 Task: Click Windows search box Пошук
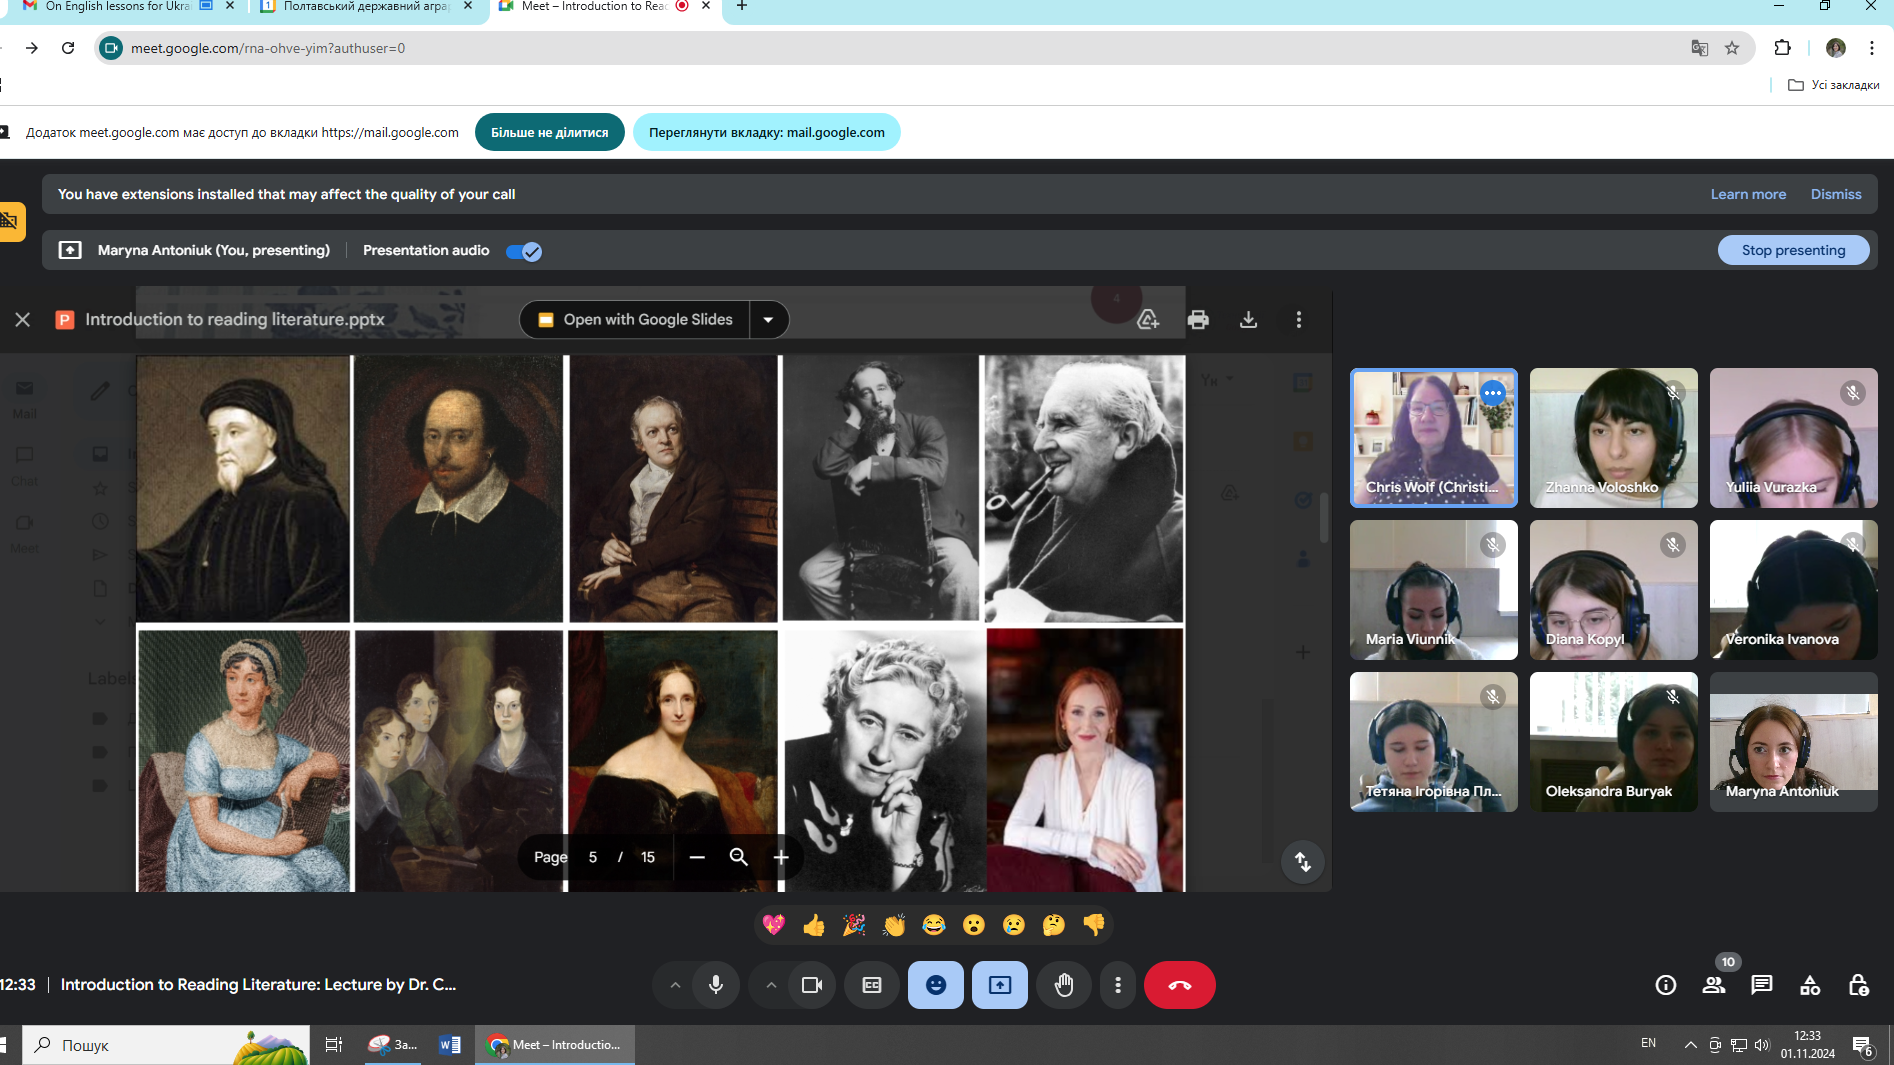click(x=165, y=1045)
